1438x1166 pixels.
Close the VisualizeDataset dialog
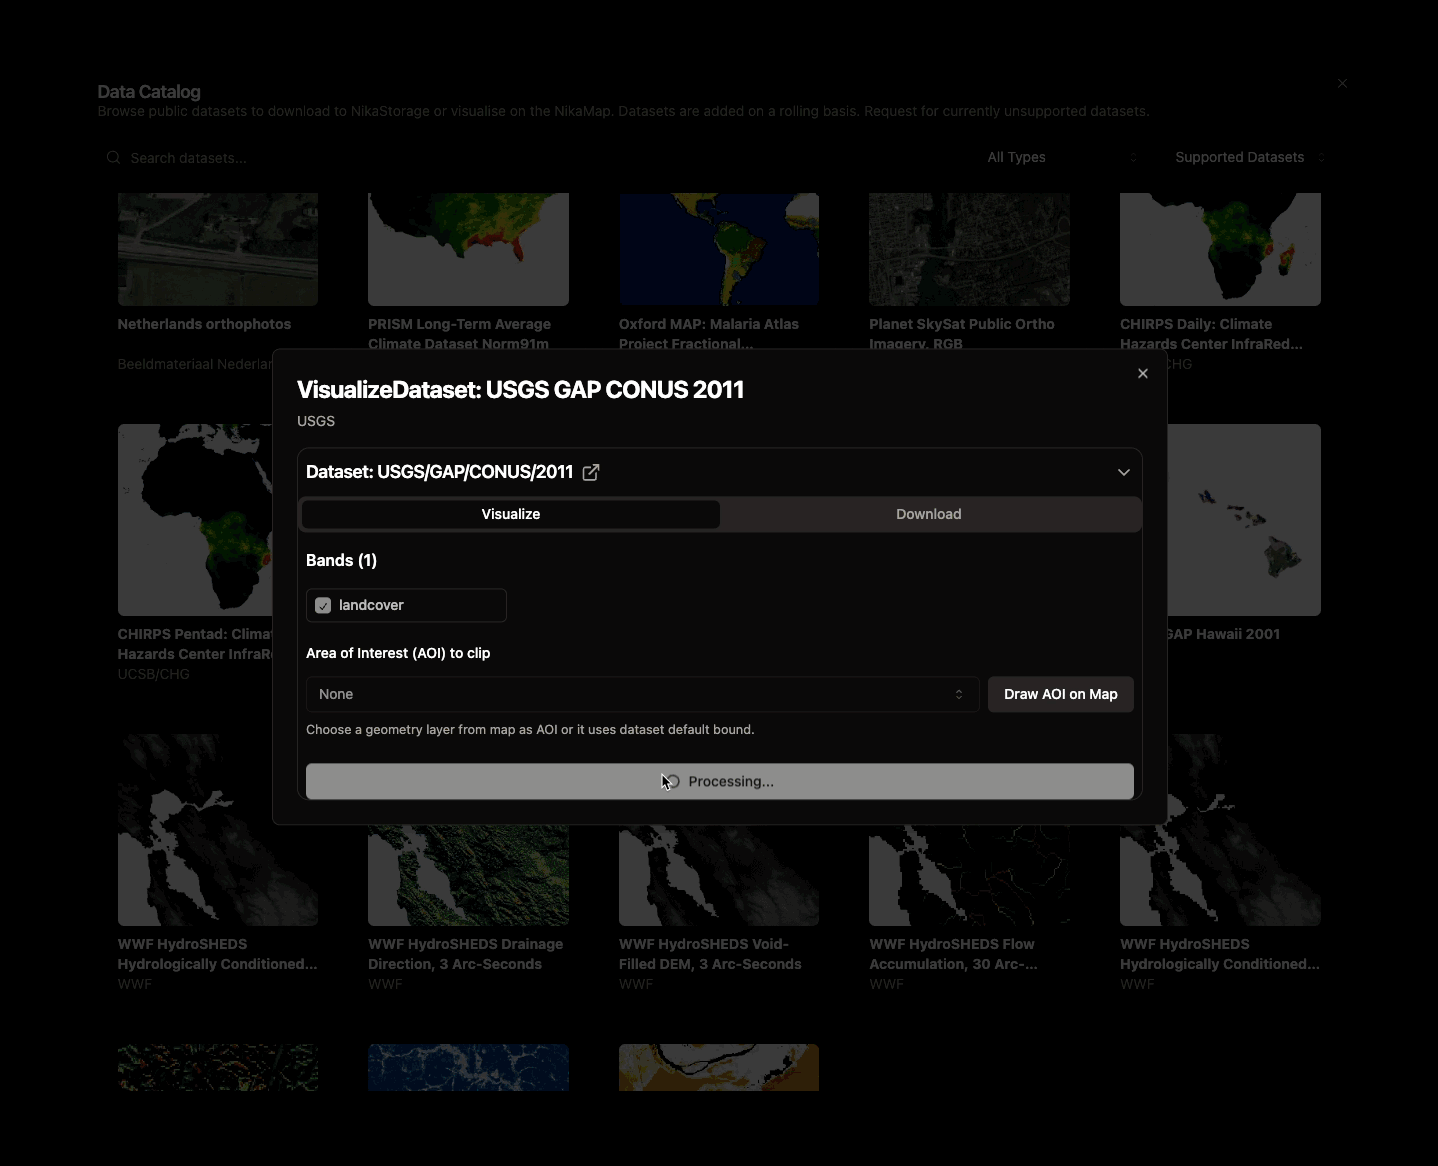click(x=1141, y=373)
